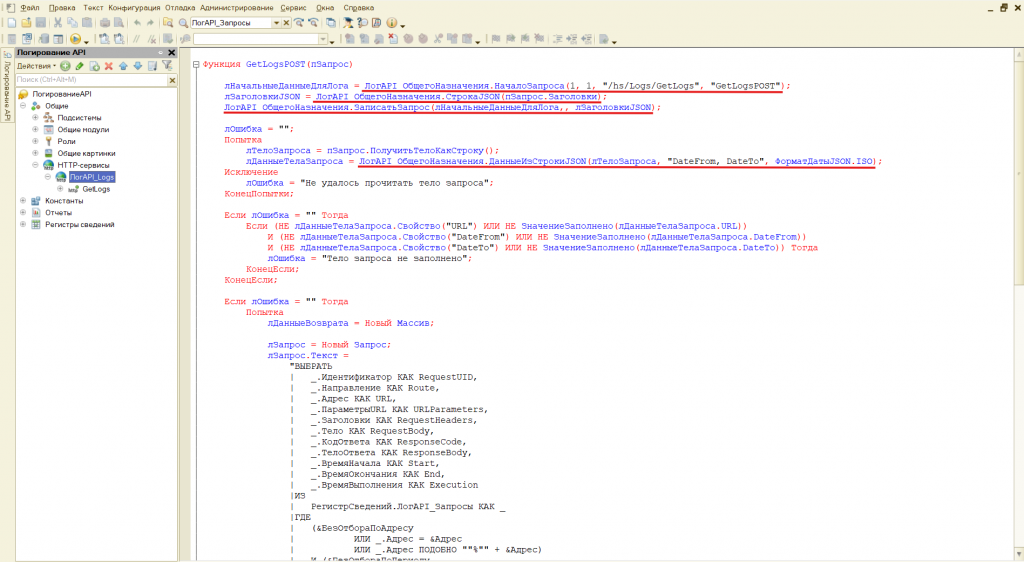Expand the Подсистемы tree node
This screenshot has width=1024, height=562.
click(x=35, y=117)
